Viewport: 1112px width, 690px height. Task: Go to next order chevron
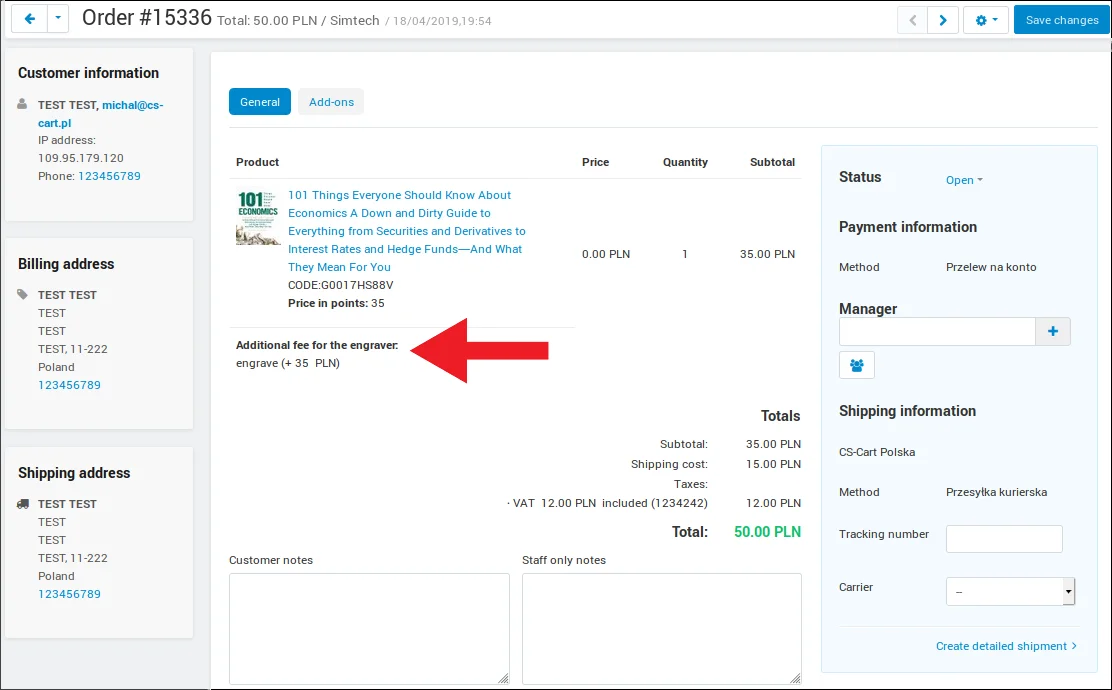coord(942,20)
